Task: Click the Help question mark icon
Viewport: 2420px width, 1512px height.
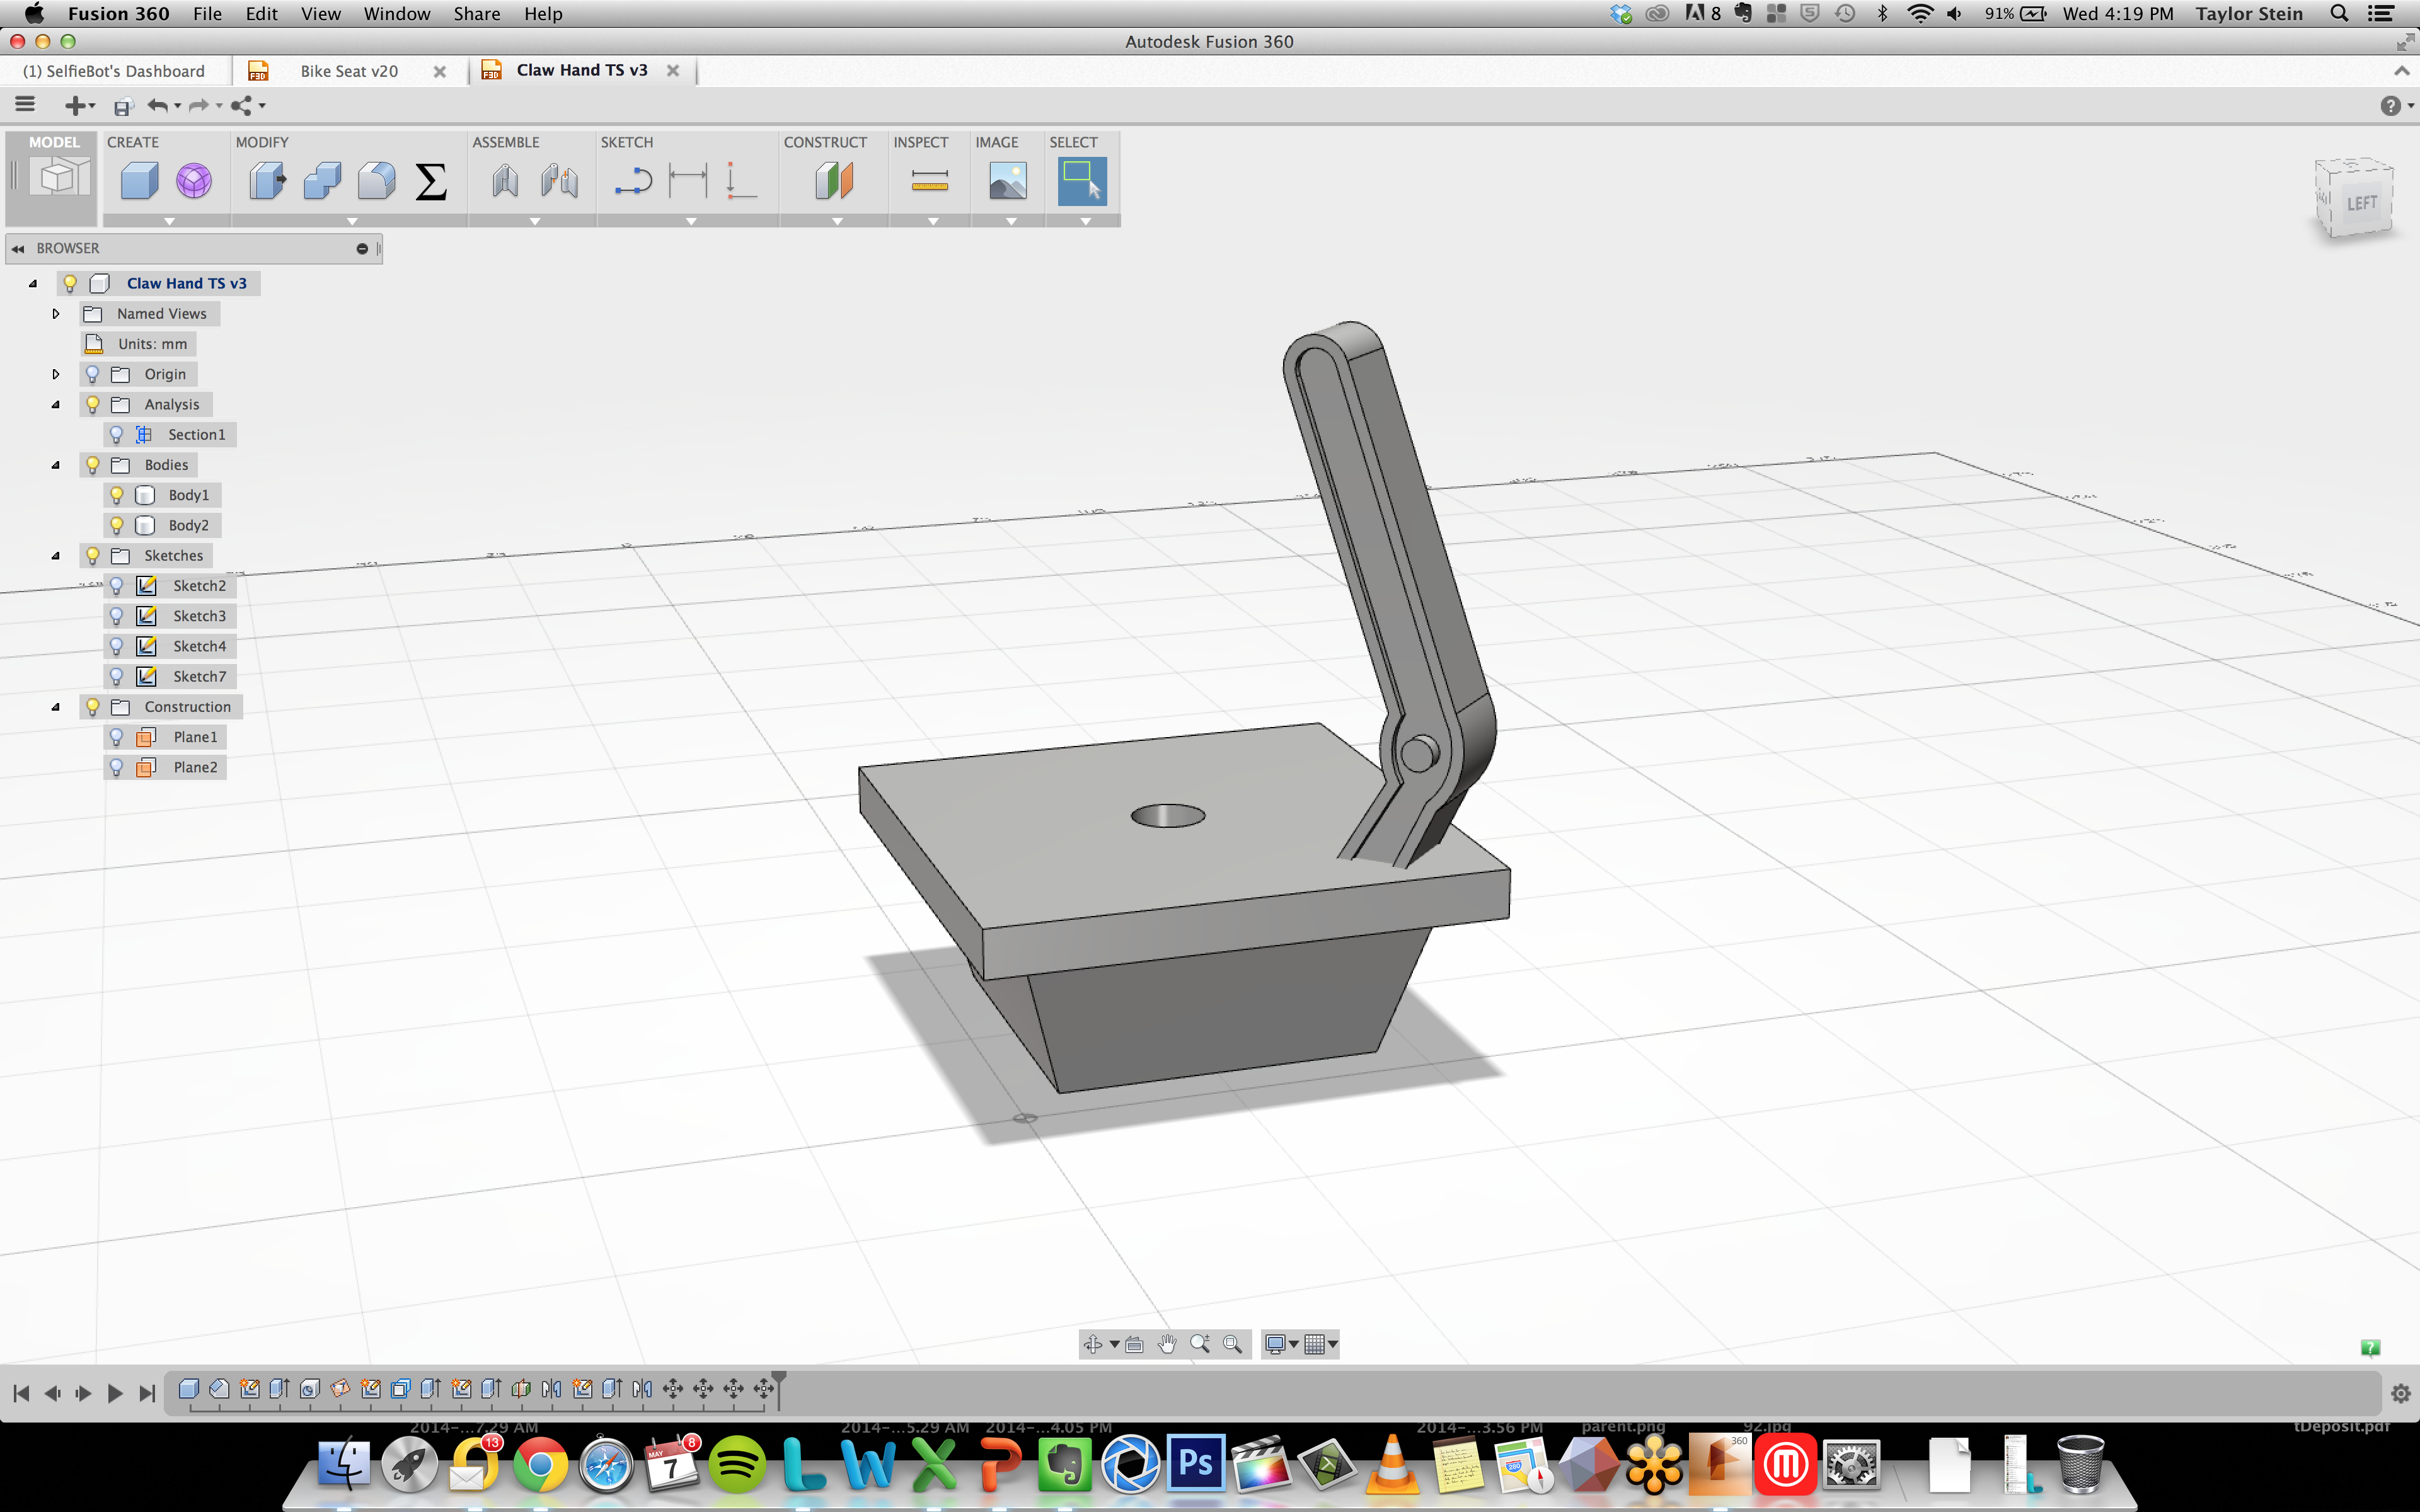Action: pos(2390,106)
